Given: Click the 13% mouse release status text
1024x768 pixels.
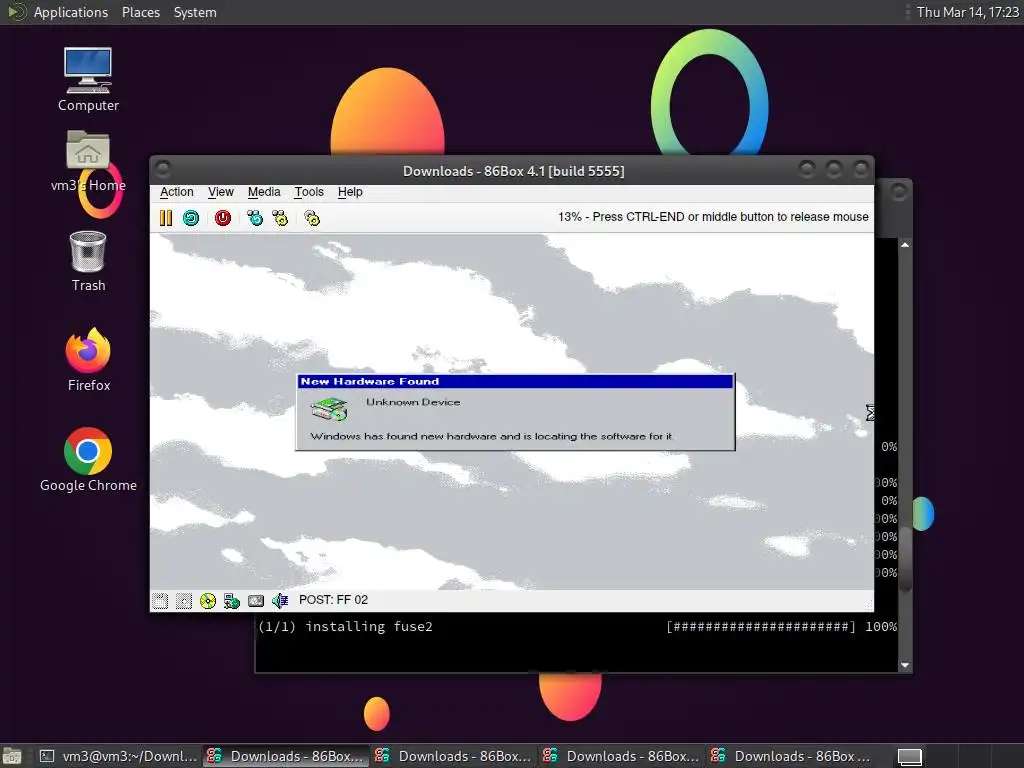Looking at the screenshot, I should tap(713, 217).
